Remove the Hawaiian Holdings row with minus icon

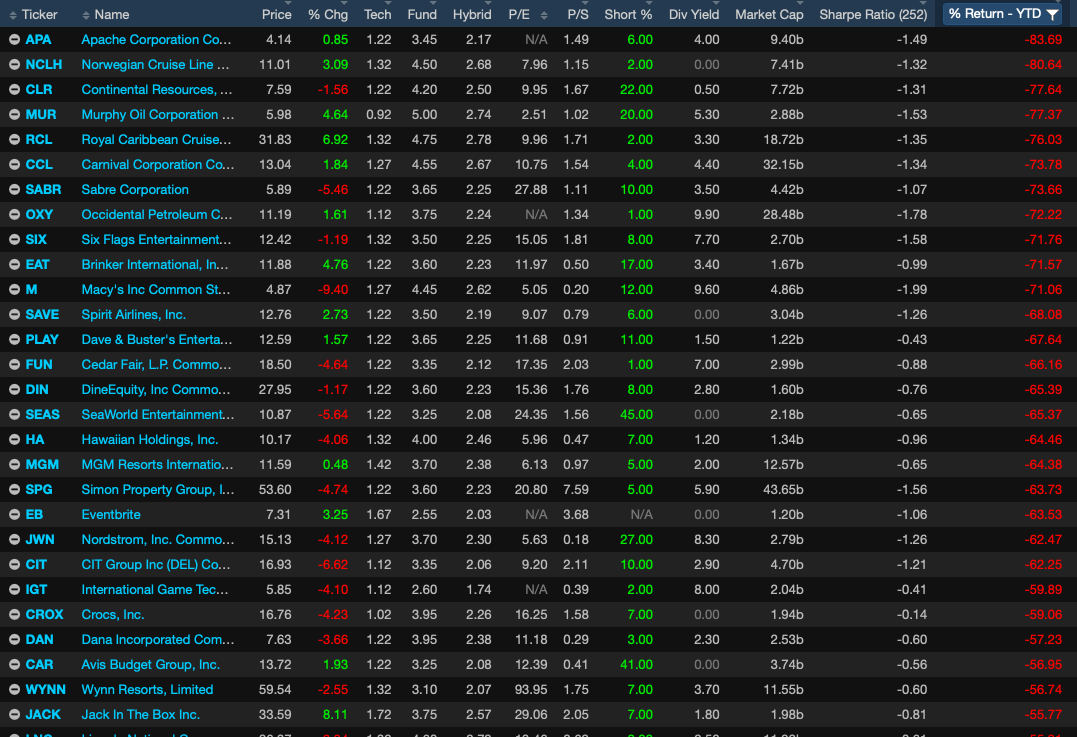click(14, 440)
